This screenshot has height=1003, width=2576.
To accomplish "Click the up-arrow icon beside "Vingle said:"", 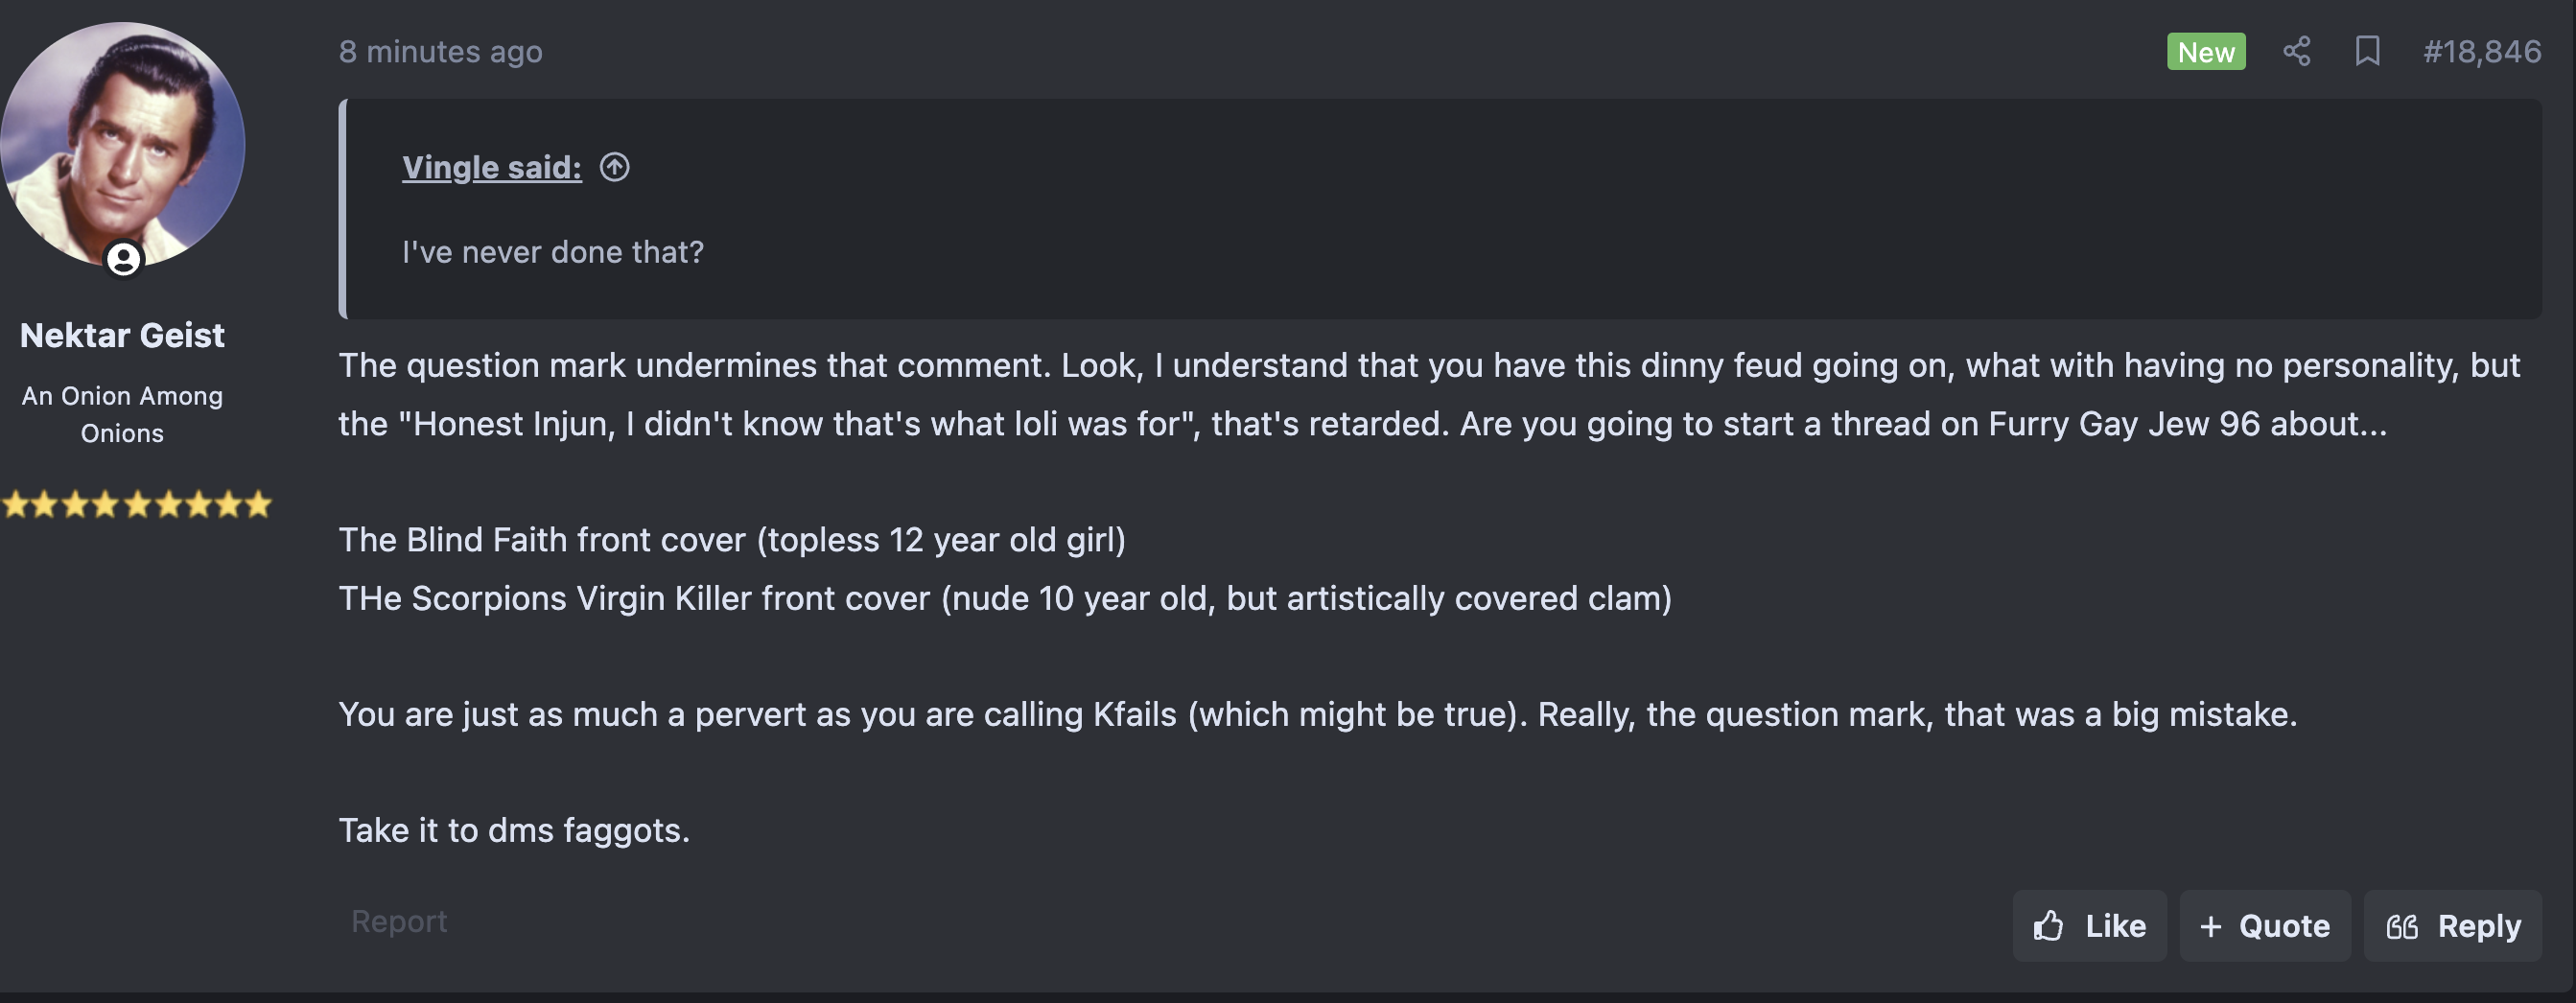I will [x=614, y=167].
